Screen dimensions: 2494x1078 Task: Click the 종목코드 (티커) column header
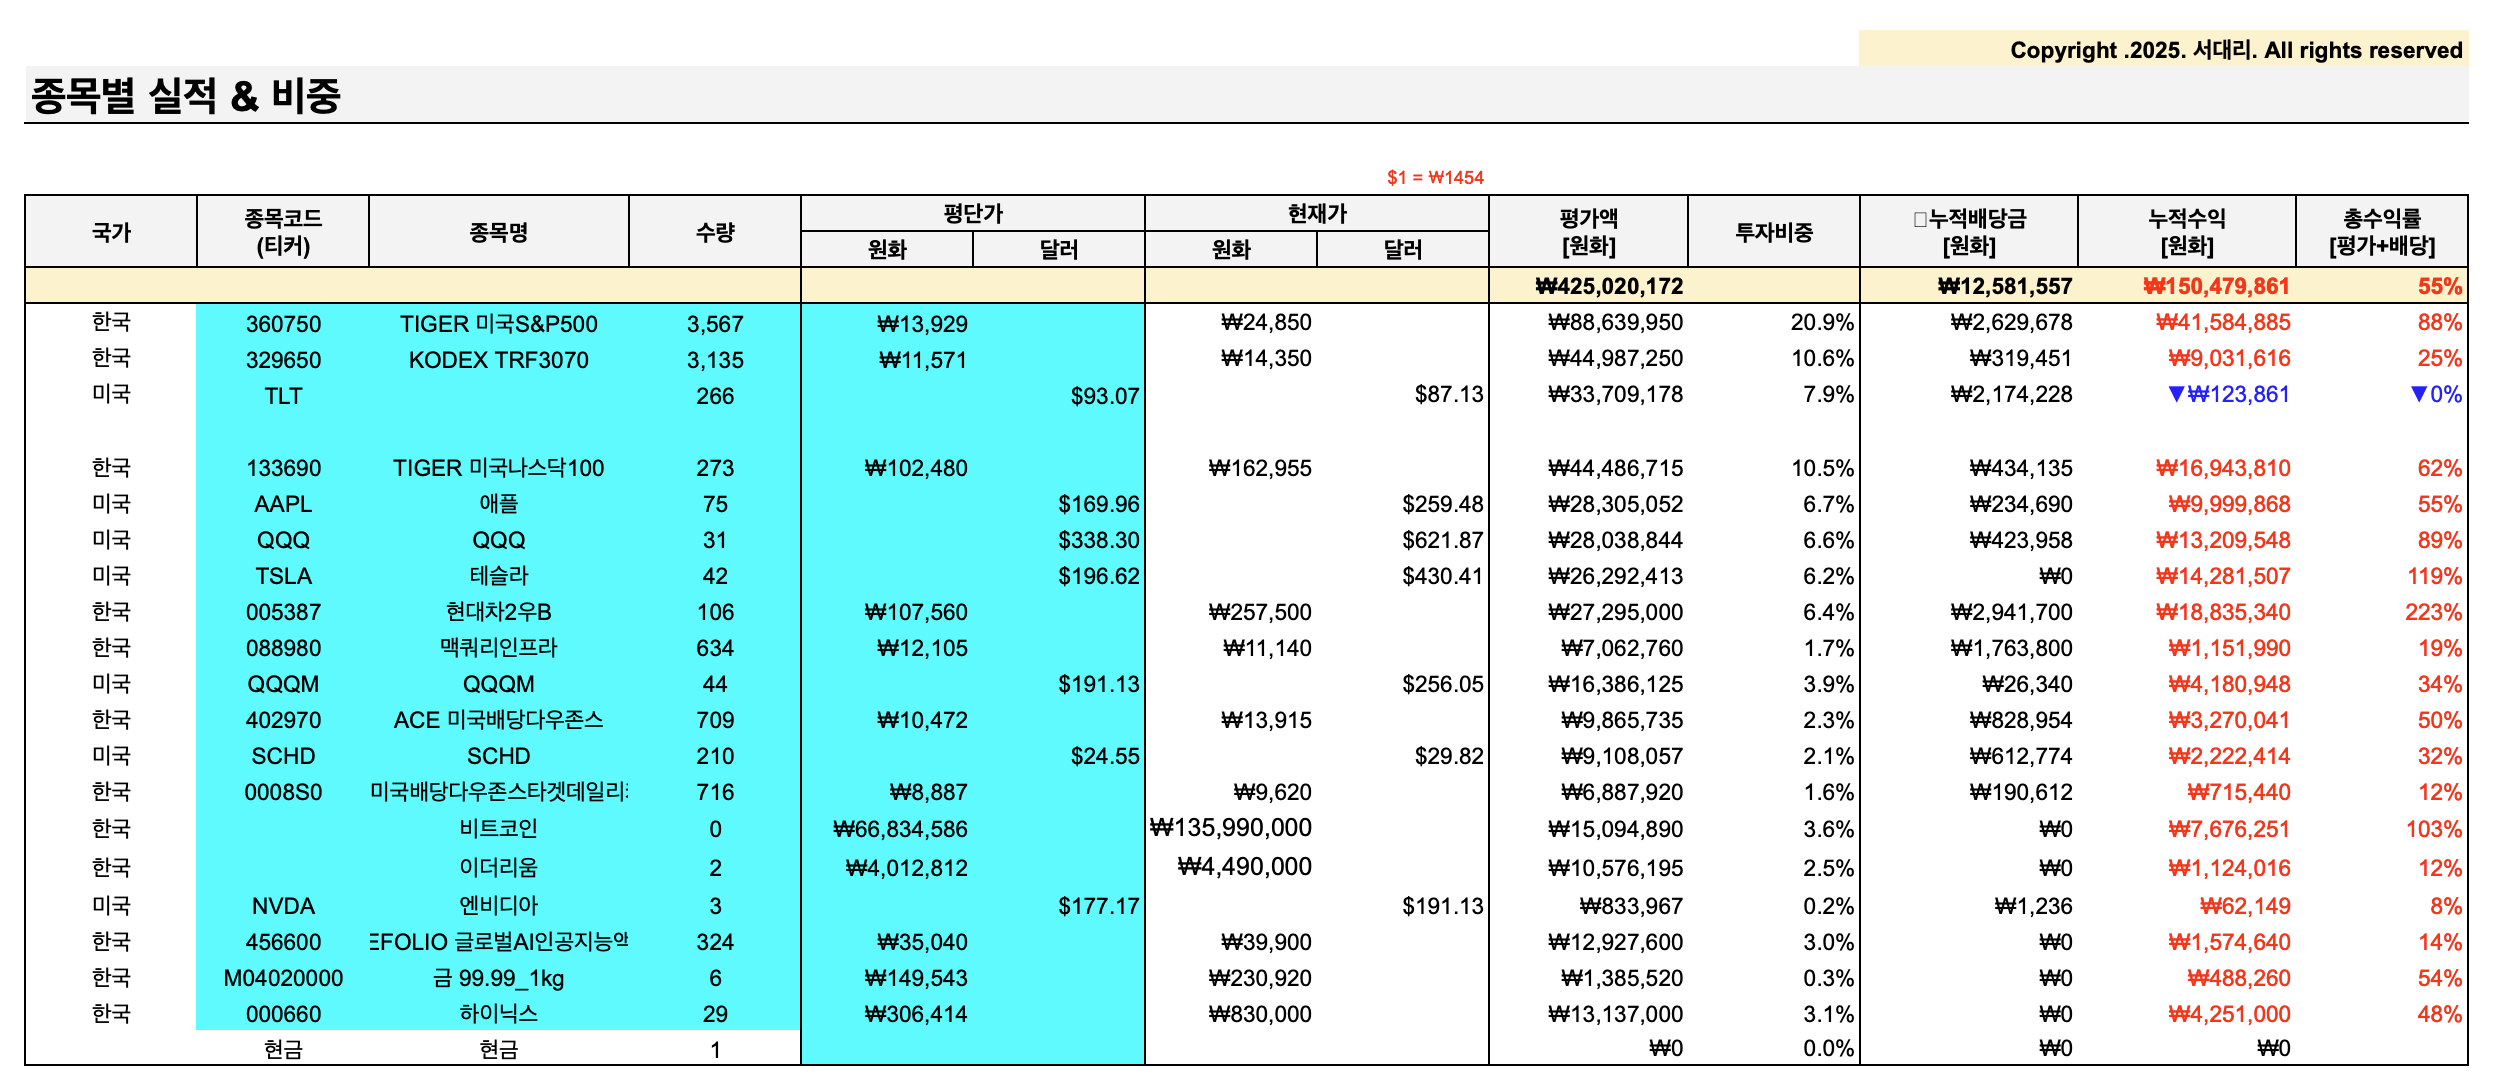[283, 232]
